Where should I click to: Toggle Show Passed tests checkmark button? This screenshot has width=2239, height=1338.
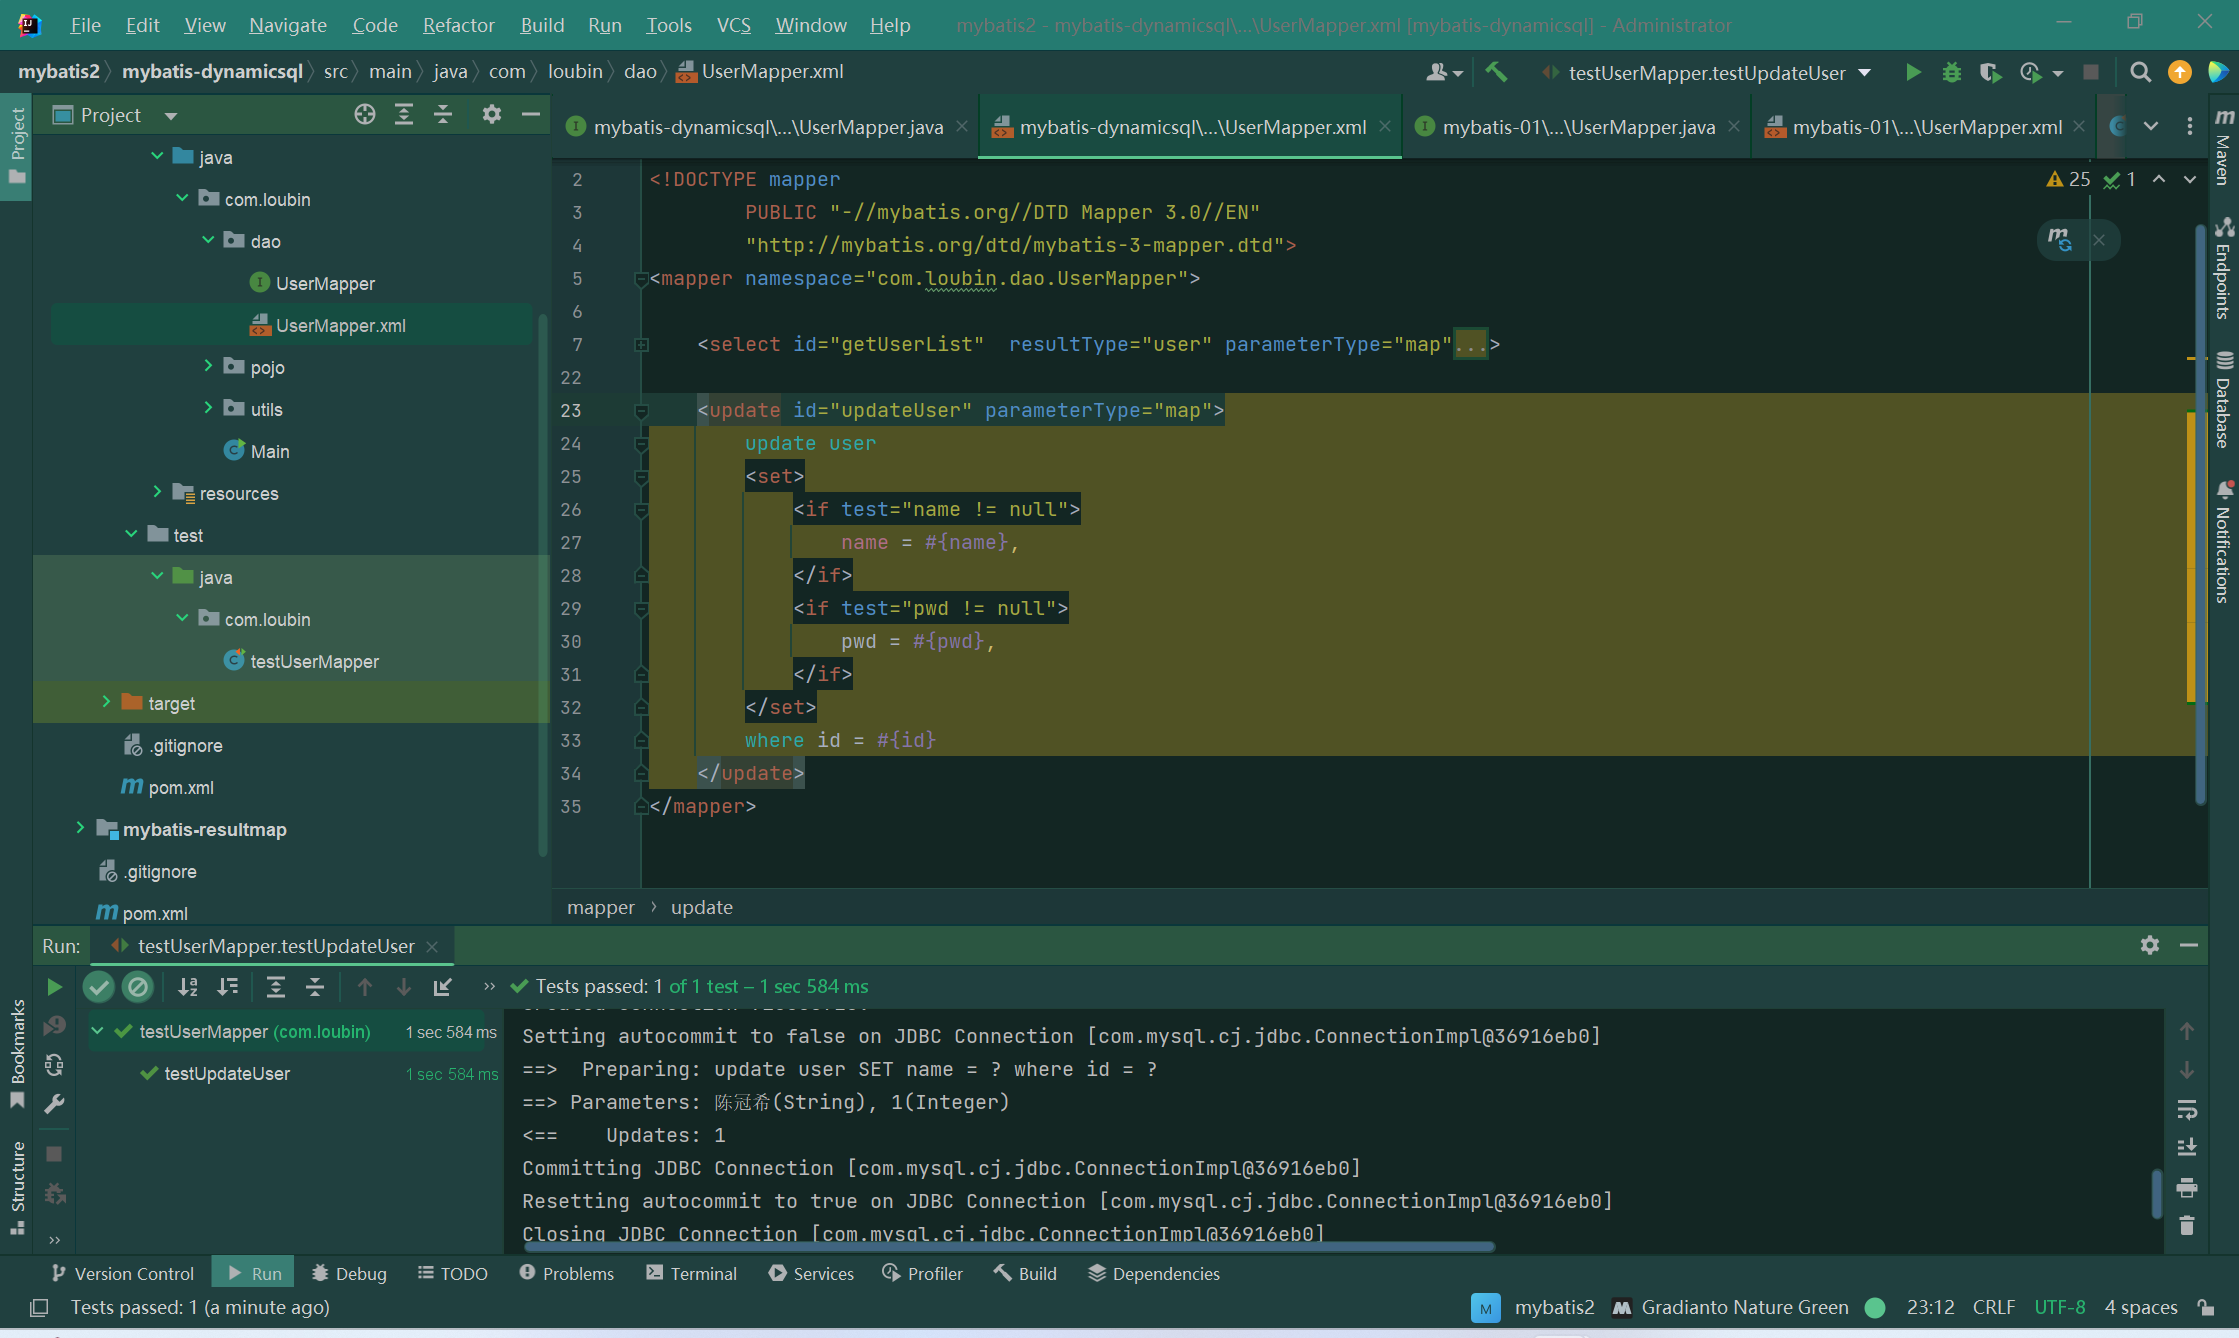pos(98,987)
